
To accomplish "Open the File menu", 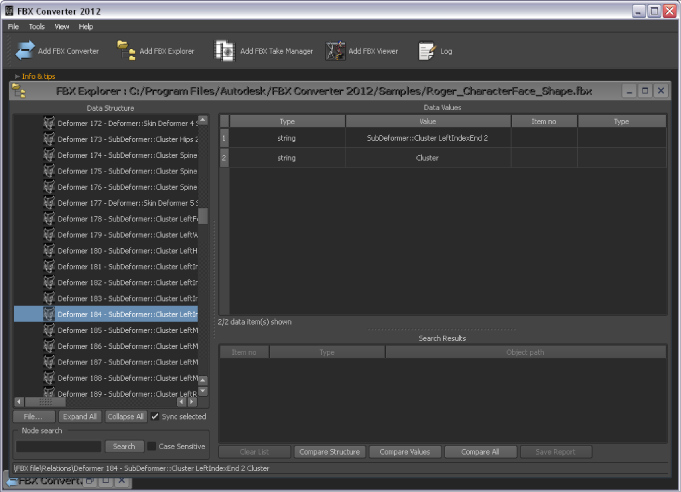I will point(13,26).
